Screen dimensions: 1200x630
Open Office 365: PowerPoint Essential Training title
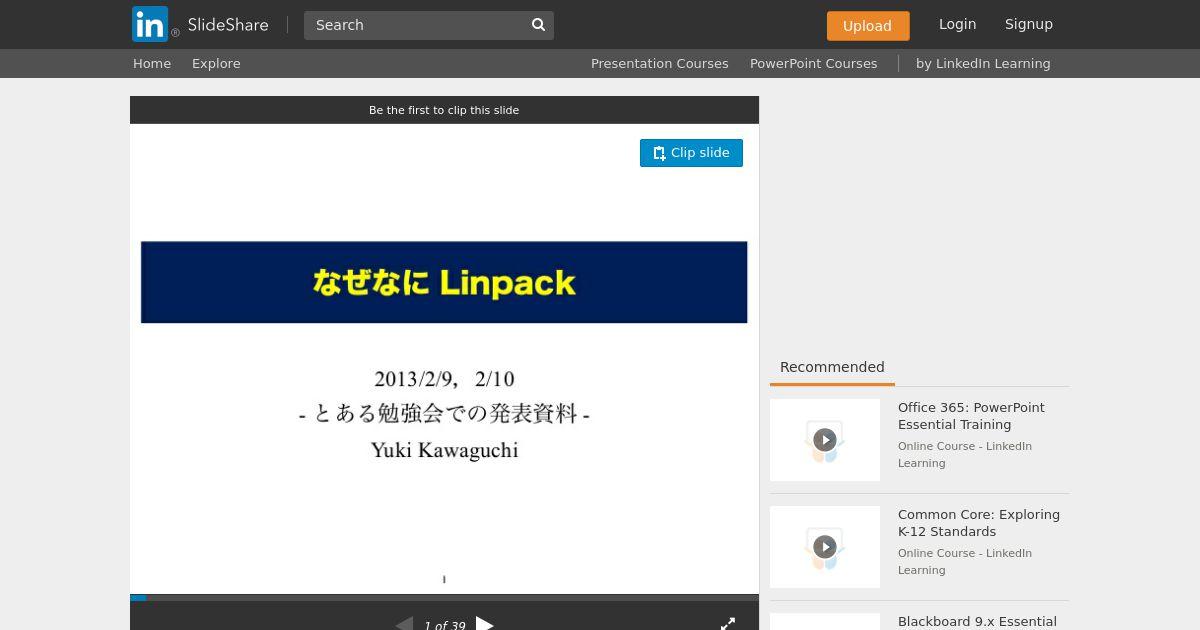coord(971,416)
